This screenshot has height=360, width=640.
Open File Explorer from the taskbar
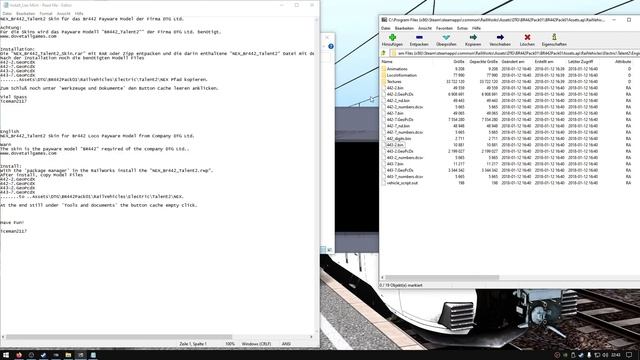click(x=68, y=355)
